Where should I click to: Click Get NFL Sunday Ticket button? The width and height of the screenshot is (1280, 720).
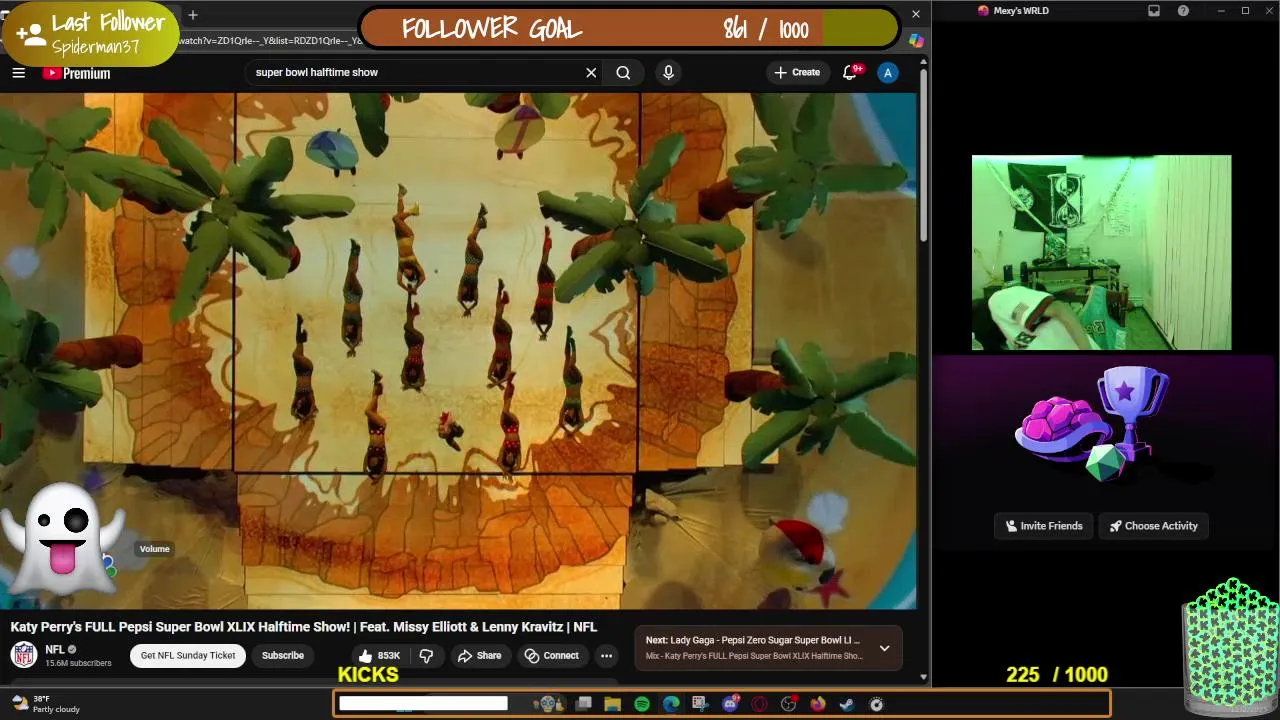pyautogui.click(x=188, y=655)
